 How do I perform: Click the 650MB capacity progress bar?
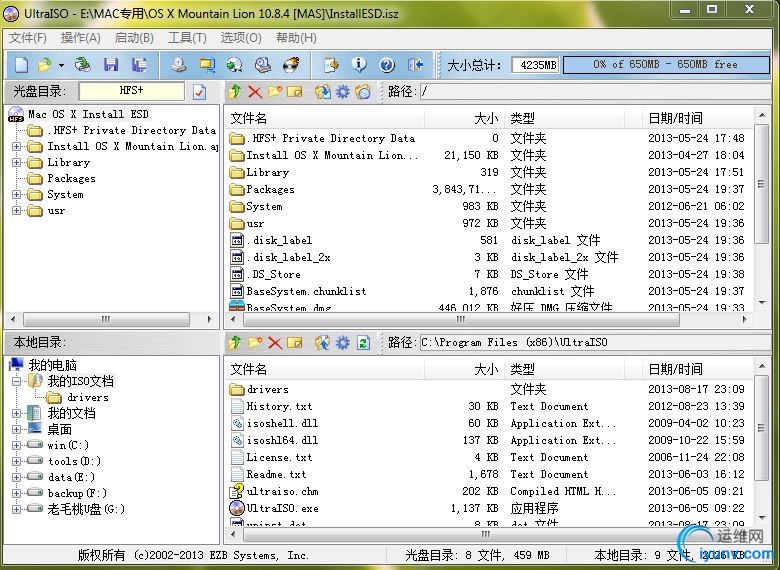666,65
